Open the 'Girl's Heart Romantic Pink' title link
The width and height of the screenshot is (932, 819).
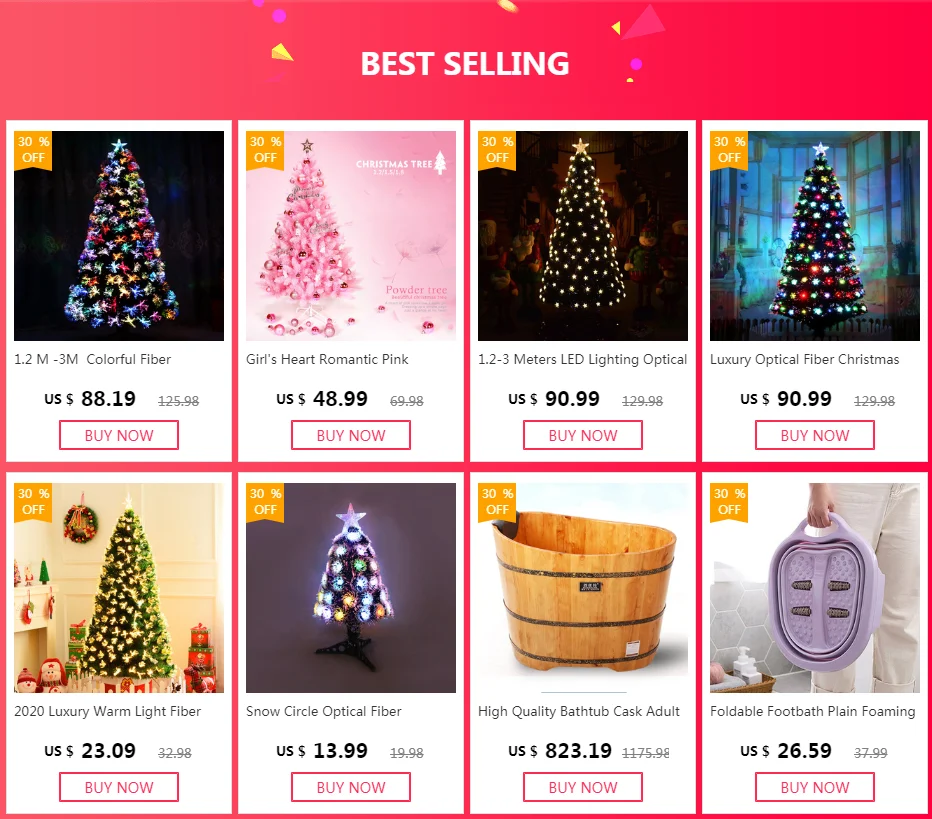click(x=328, y=360)
